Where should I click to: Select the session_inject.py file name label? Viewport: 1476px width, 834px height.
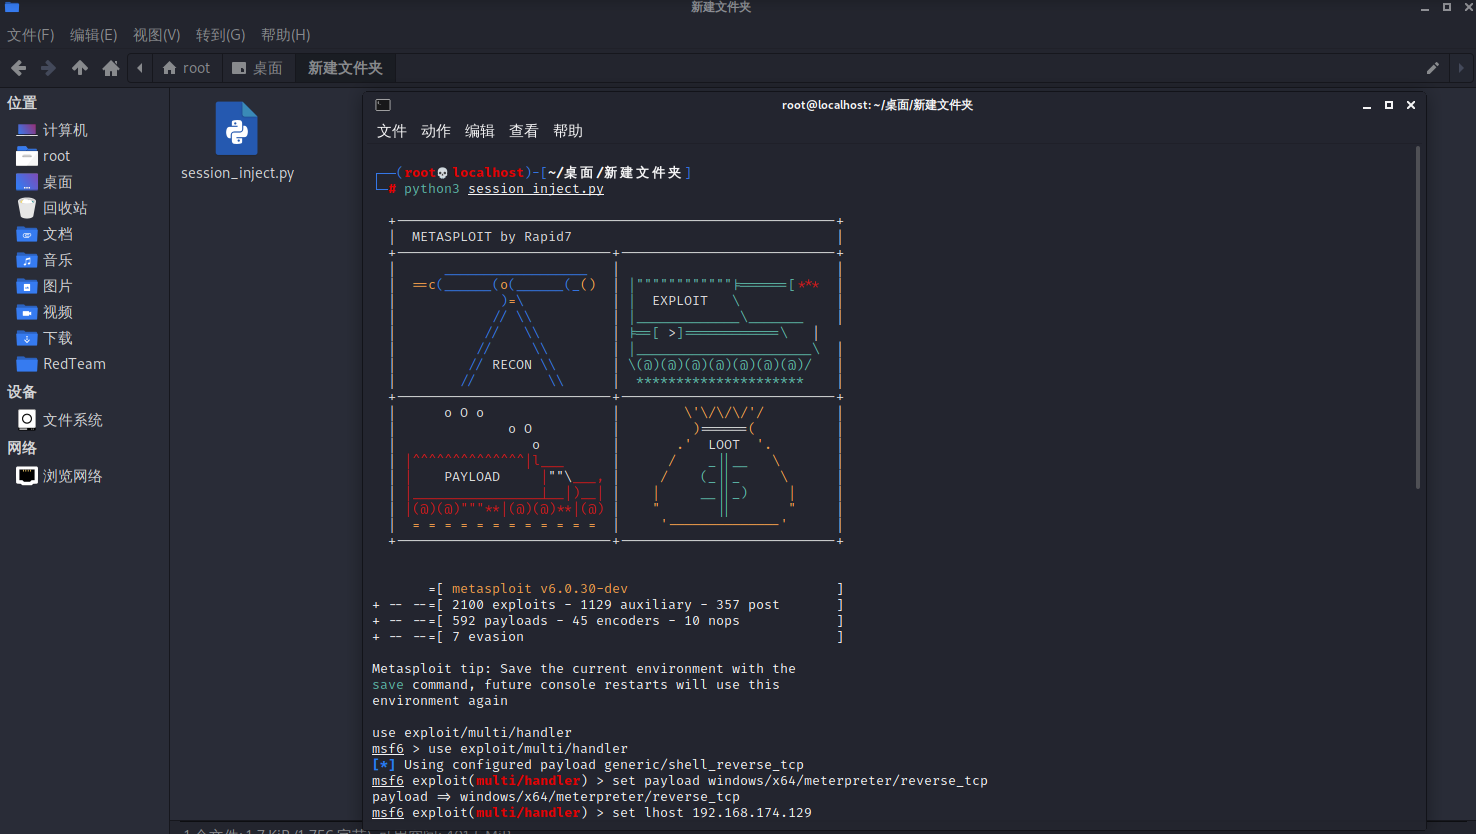237,173
